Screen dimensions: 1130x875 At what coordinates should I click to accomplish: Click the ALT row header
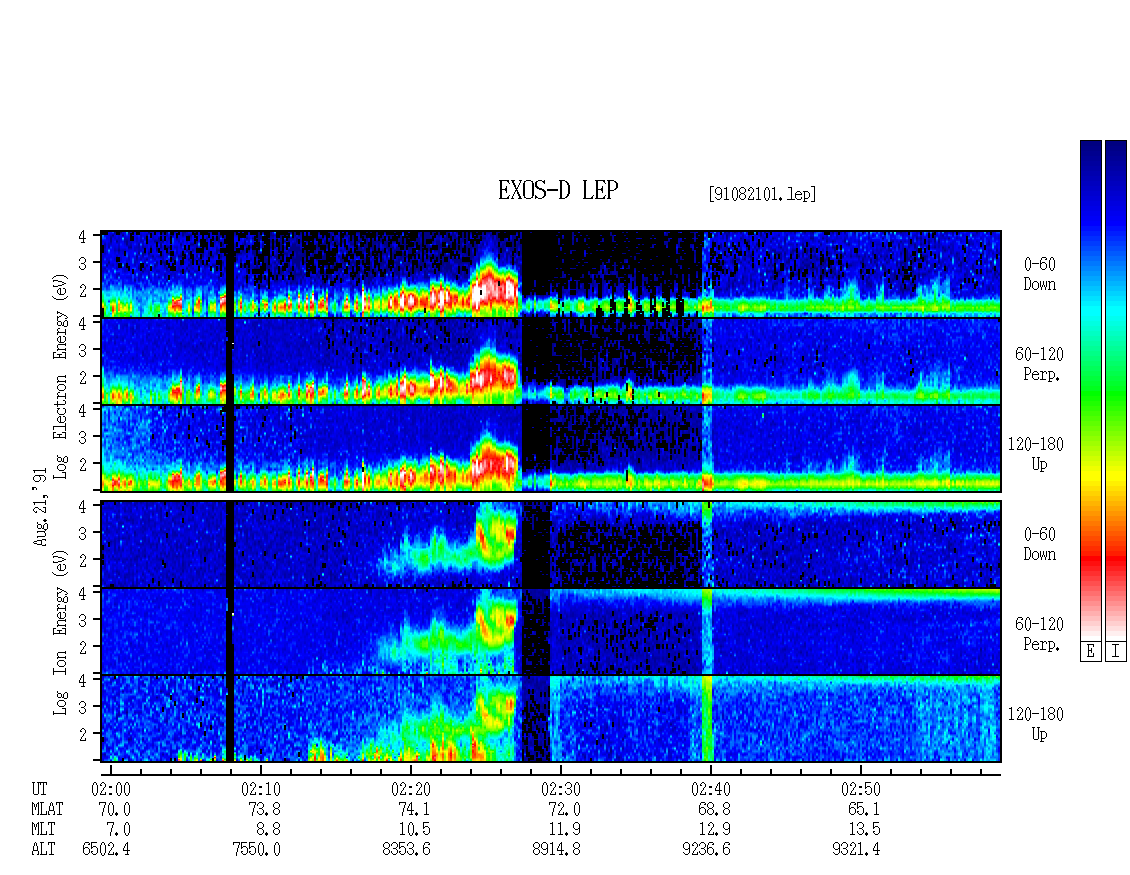point(43,850)
